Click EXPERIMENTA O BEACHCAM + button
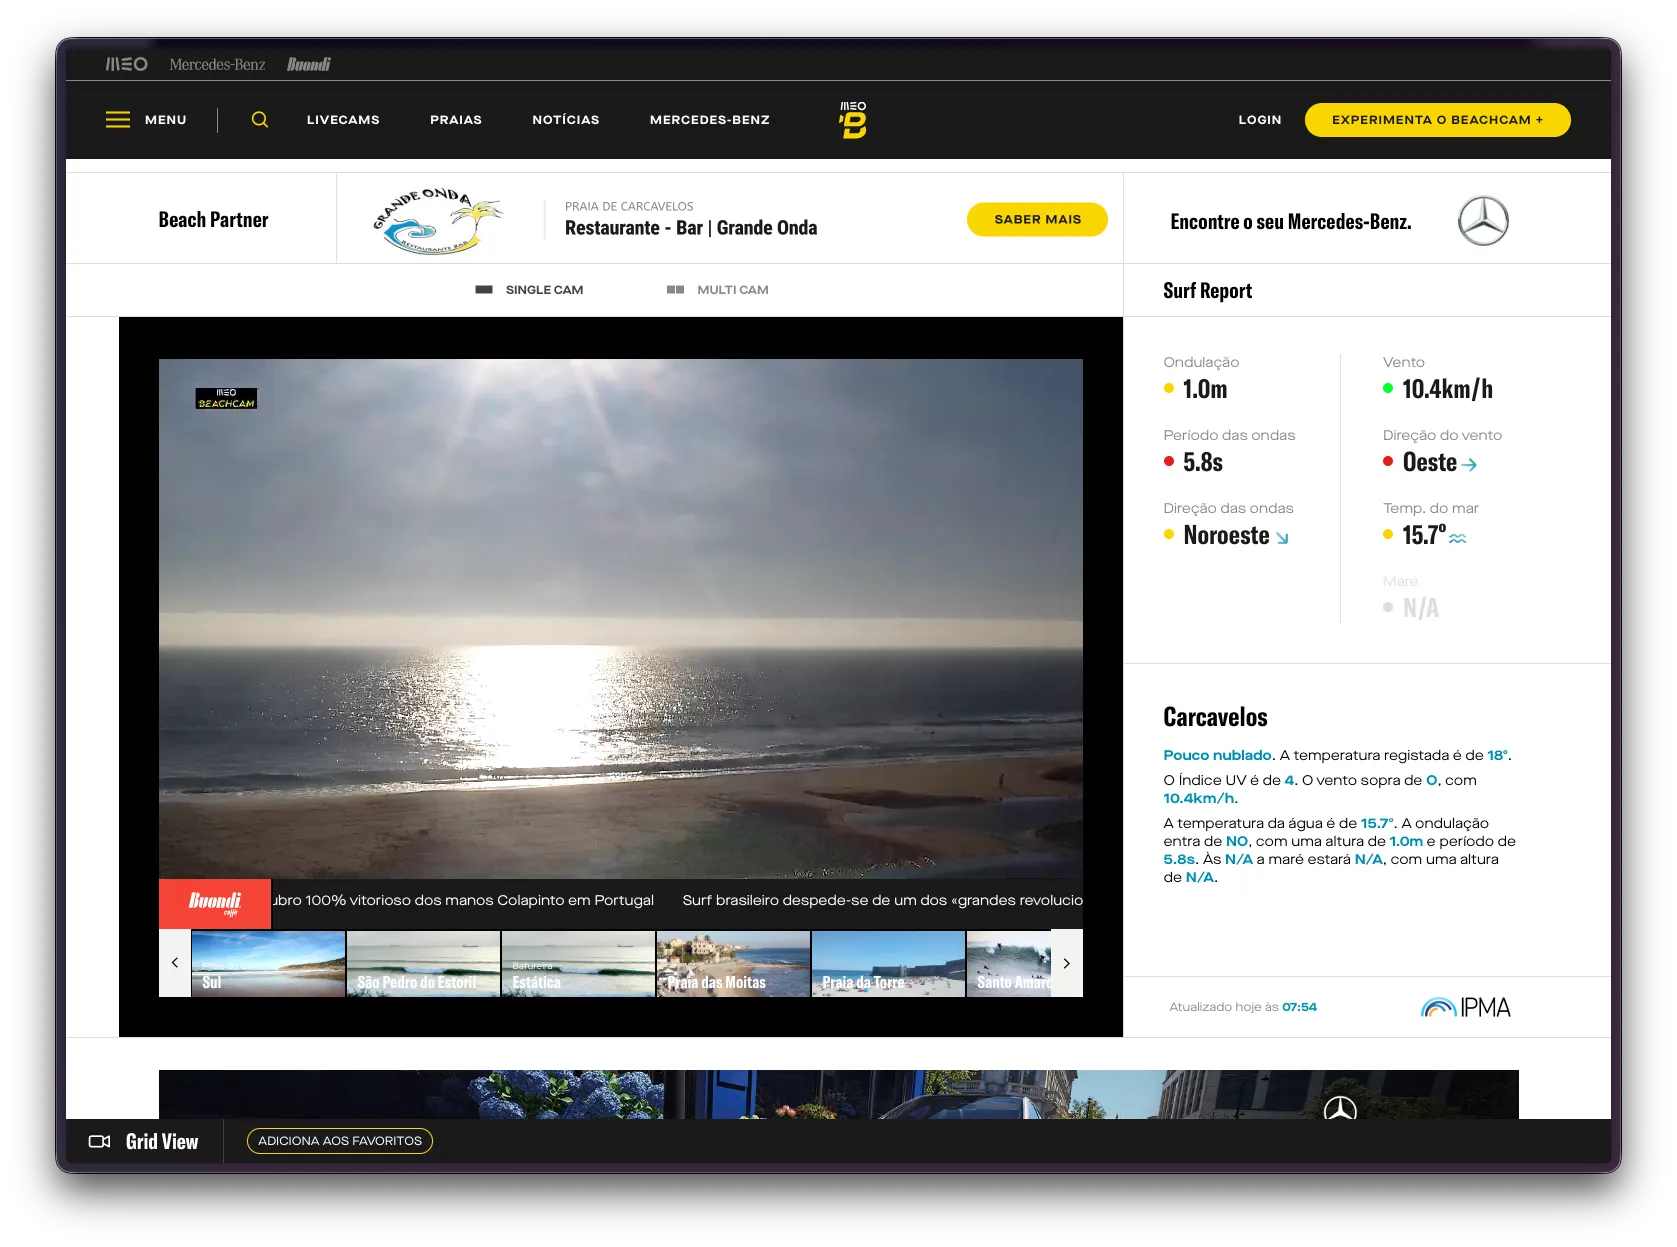Screen dimensions: 1677x1247 coord(1437,120)
